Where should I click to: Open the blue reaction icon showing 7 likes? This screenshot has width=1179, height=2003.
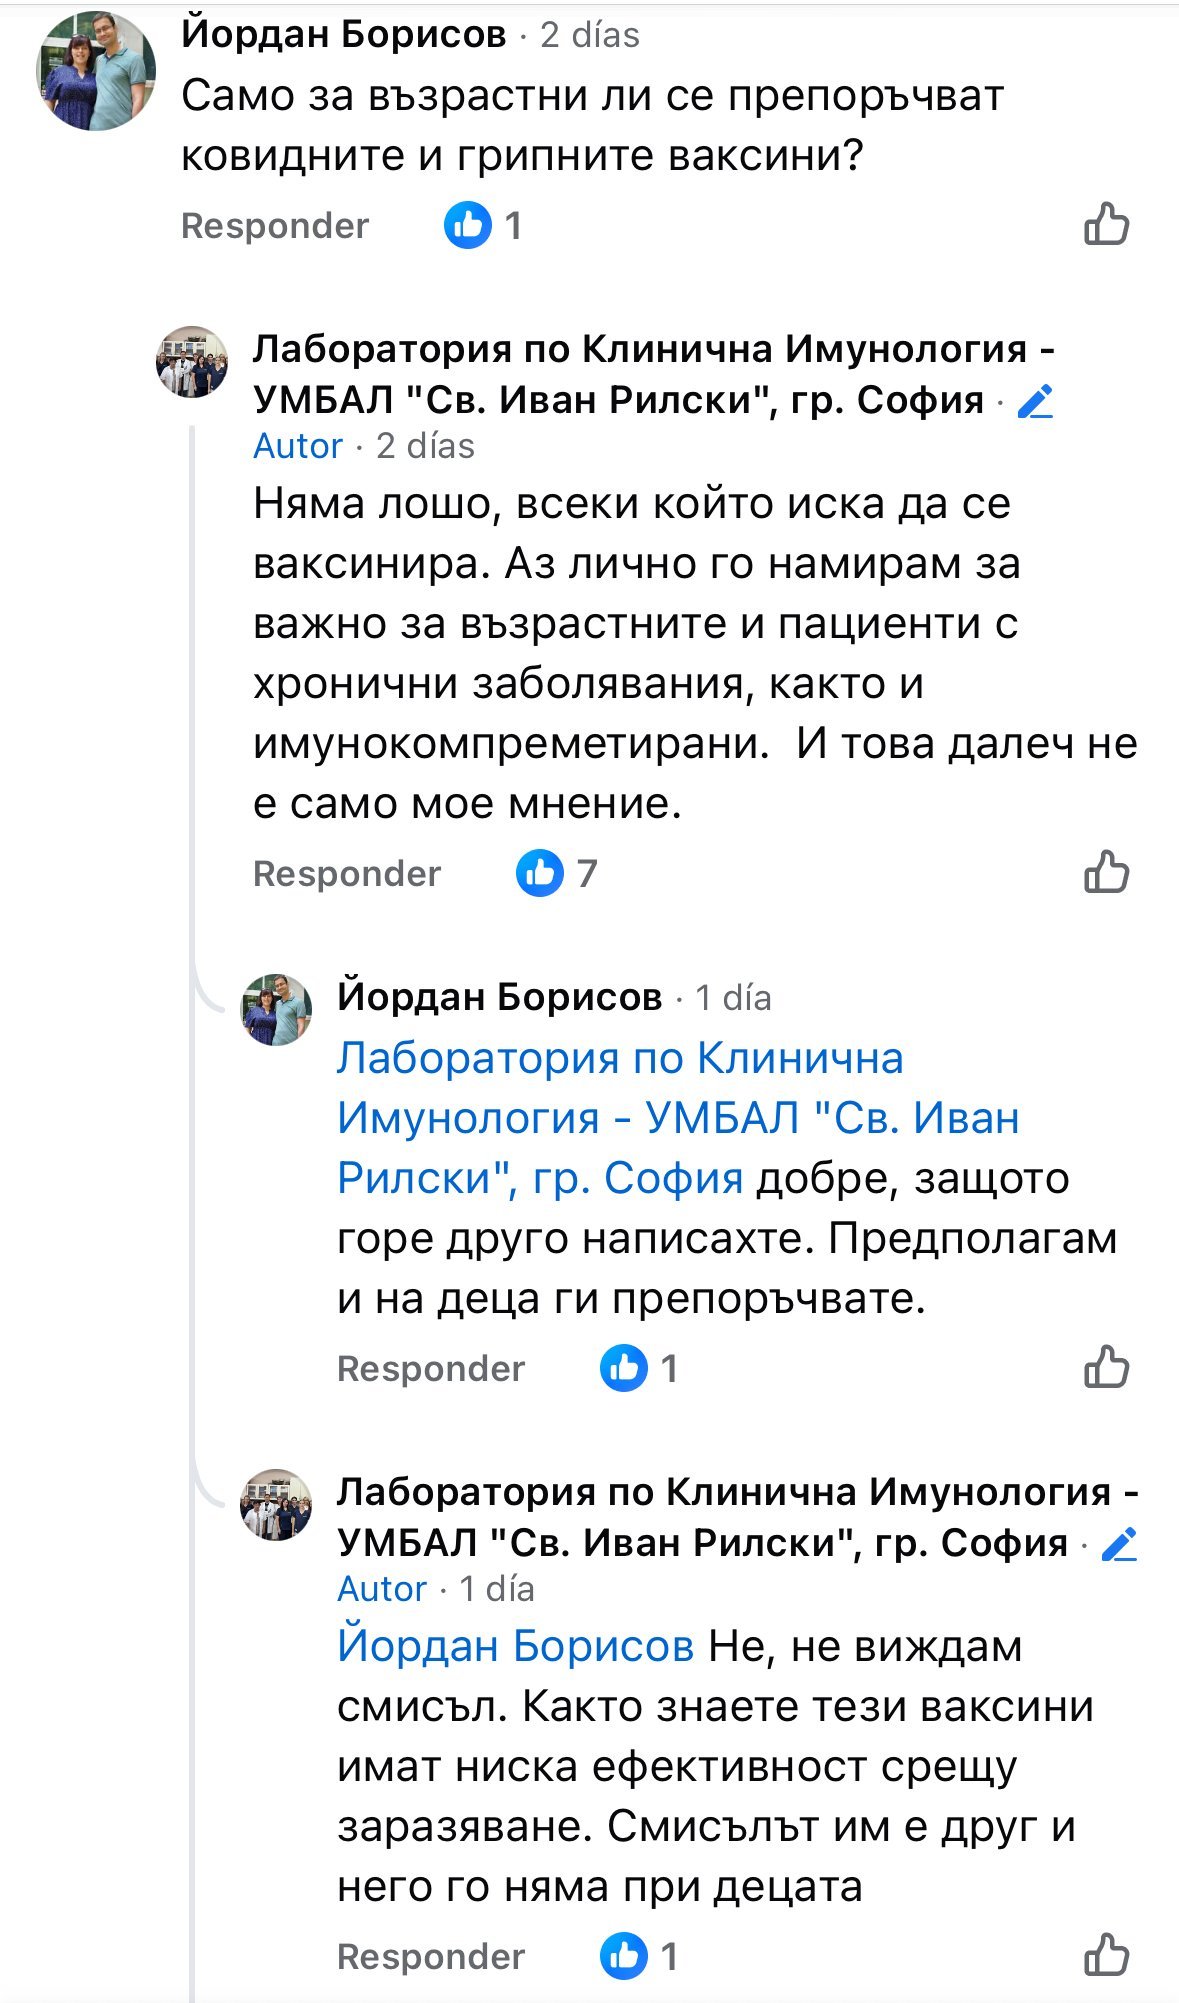(540, 873)
